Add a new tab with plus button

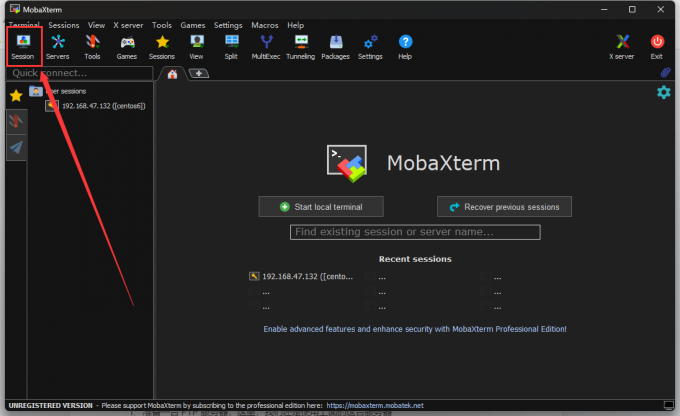pyautogui.click(x=199, y=74)
